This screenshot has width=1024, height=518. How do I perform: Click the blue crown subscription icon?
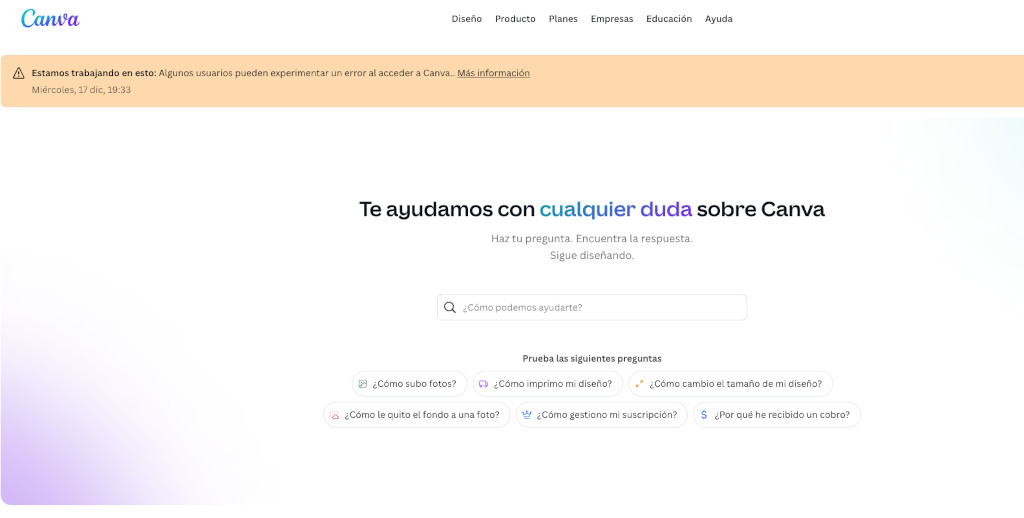point(526,415)
